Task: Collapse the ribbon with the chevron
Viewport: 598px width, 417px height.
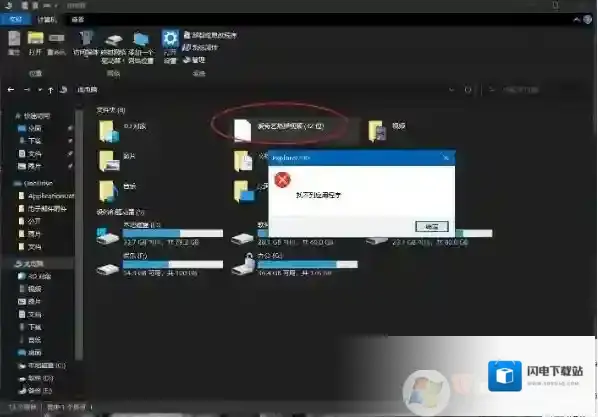Action: 577,19
